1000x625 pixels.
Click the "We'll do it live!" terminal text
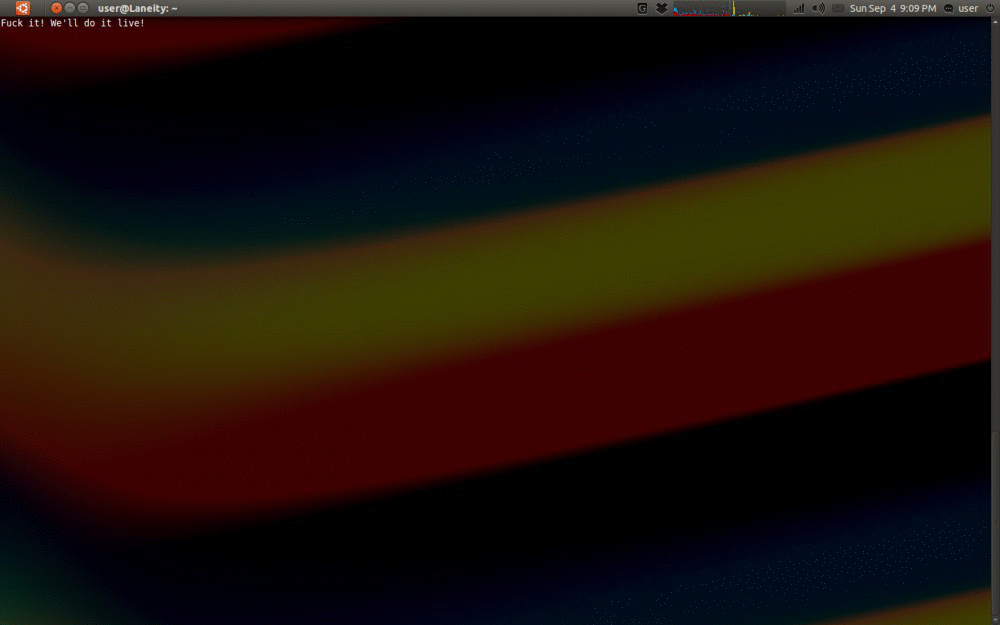click(x=97, y=23)
